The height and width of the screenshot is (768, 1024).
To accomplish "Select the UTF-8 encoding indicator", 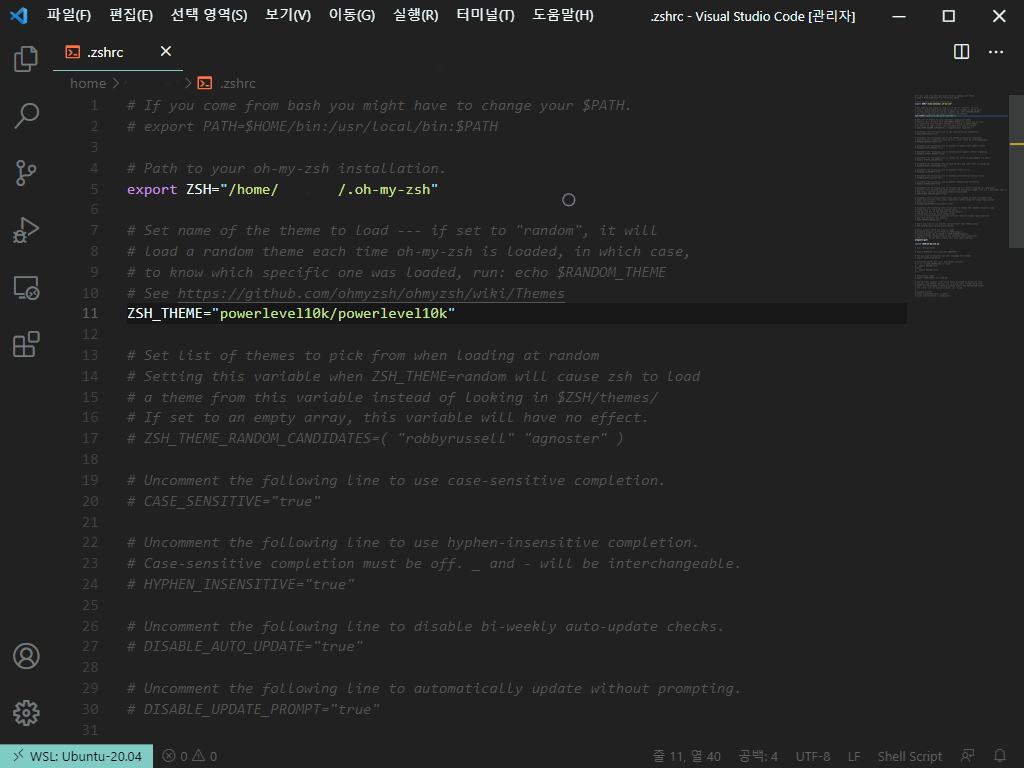I will (x=812, y=756).
